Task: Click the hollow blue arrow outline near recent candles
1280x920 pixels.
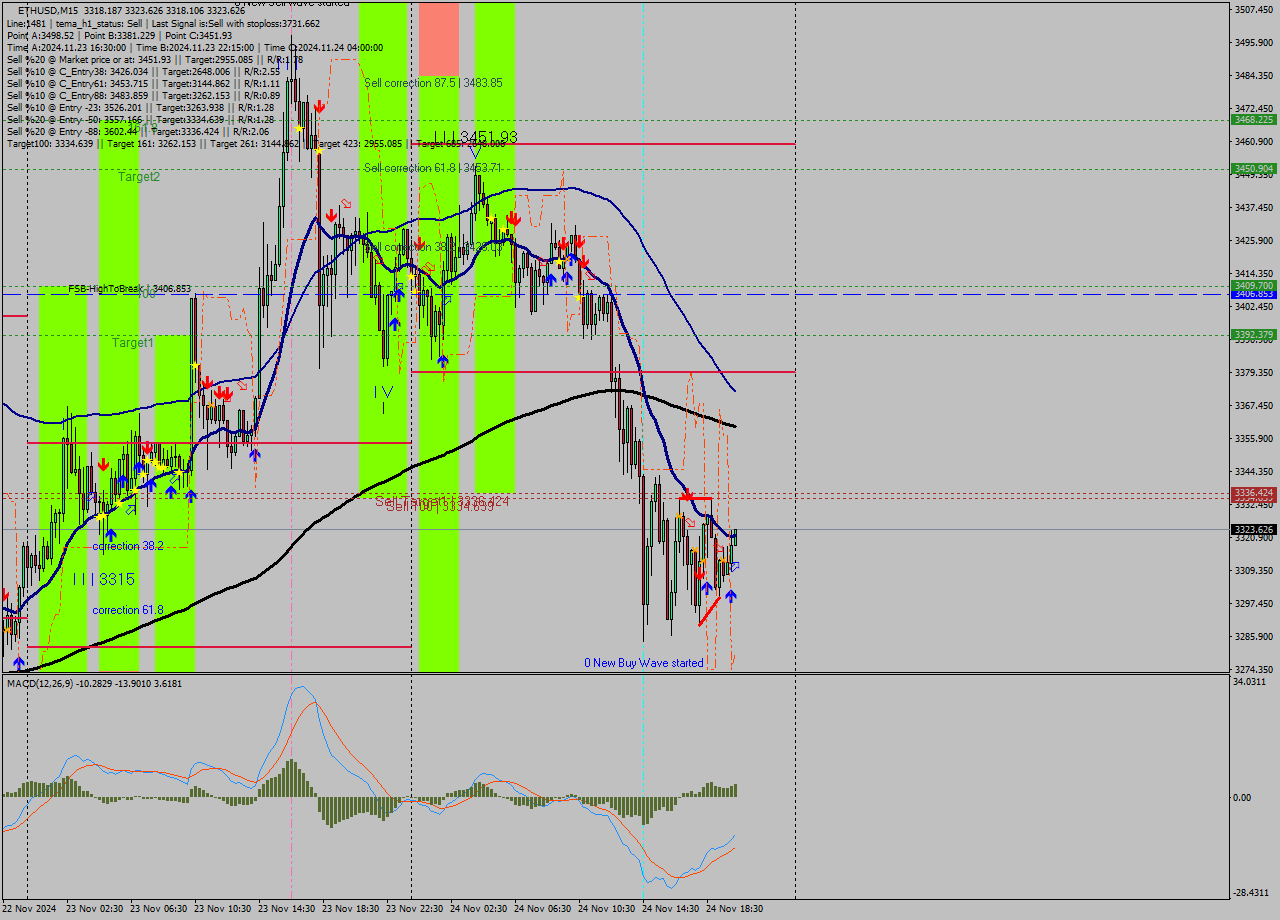Action: pyautogui.click(x=735, y=566)
